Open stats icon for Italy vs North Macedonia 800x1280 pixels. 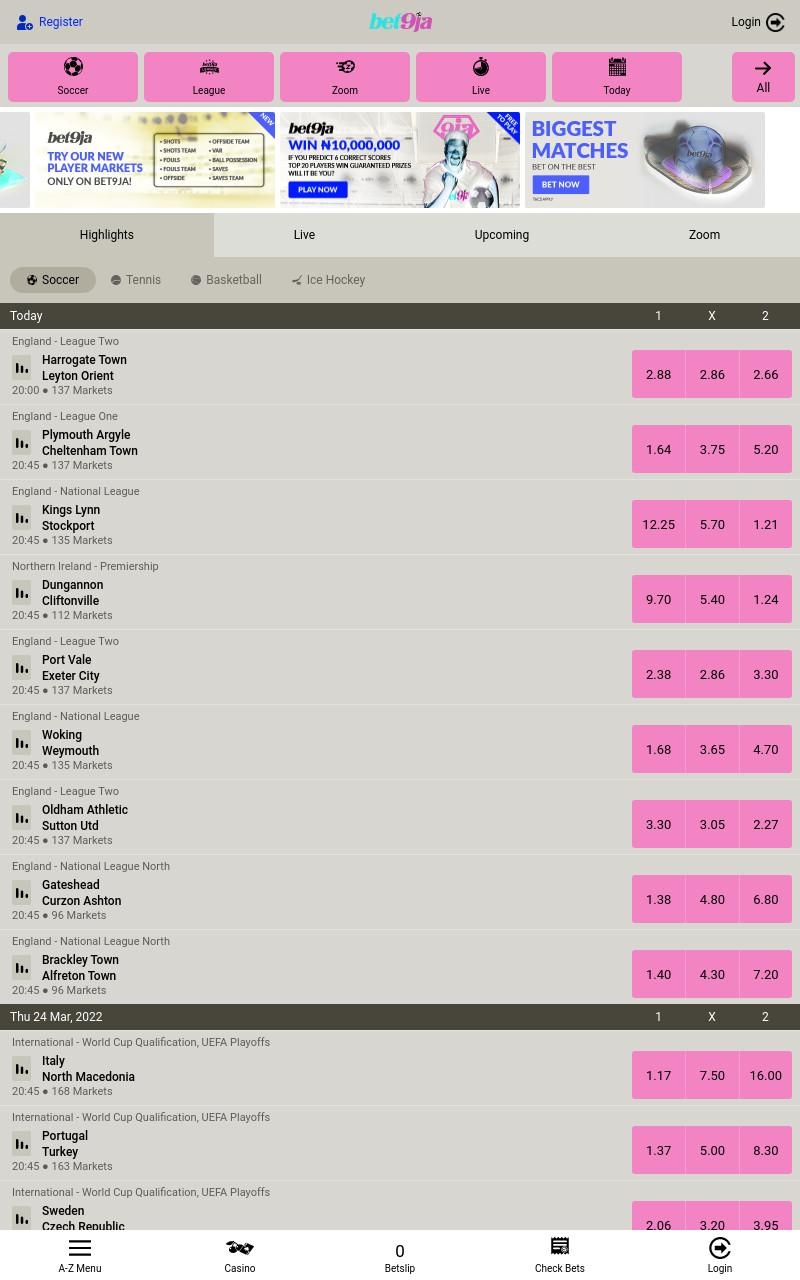(x=21, y=1068)
